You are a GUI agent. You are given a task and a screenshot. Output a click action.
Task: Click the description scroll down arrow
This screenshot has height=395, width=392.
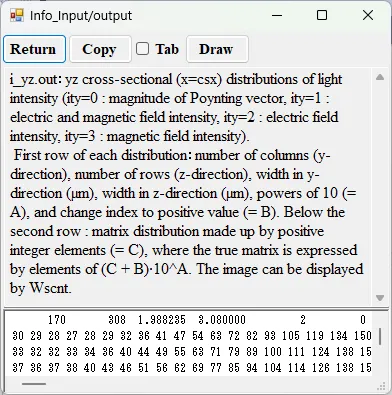coord(380,297)
